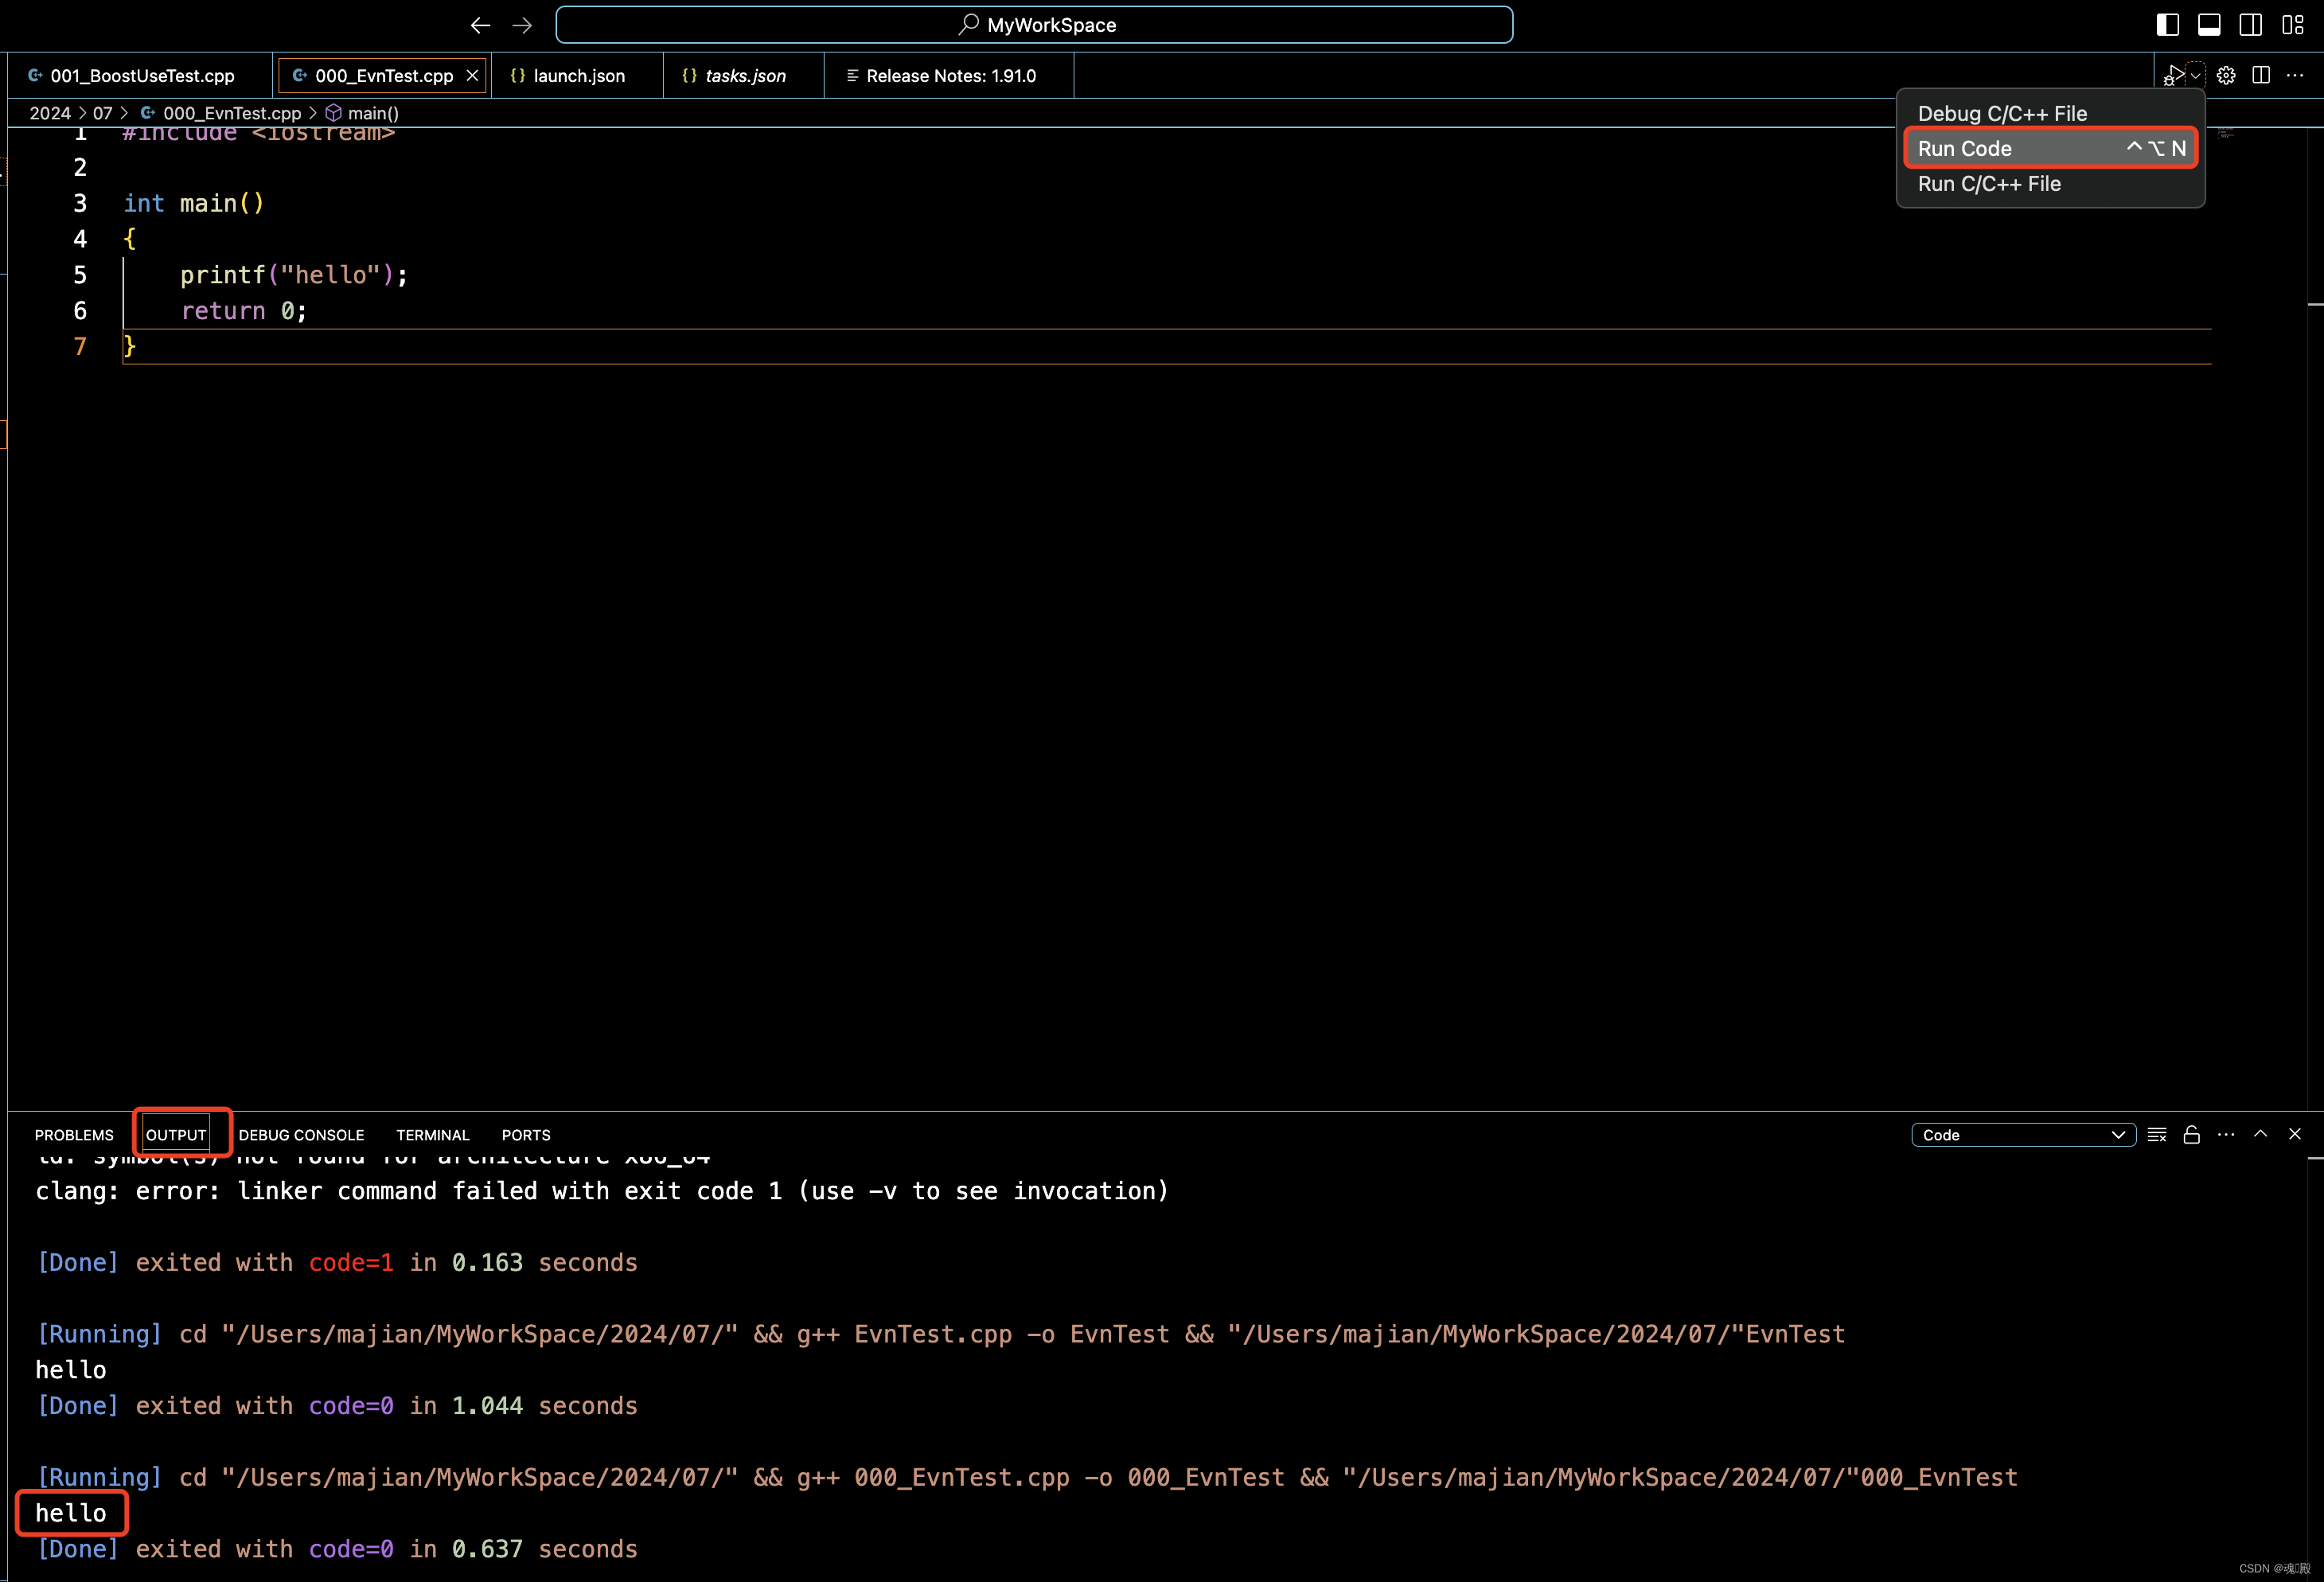The image size is (2324, 1582).
Task: Click the printf("hello"); code line
Action: [294, 275]
